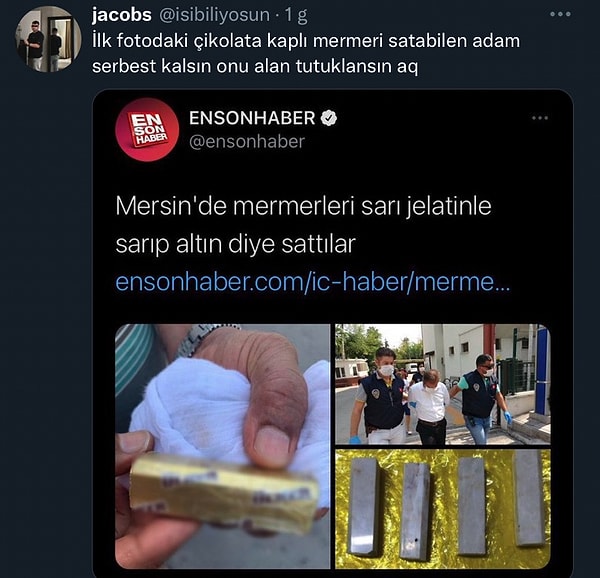The width and height of the screenshot is (600, 578).
Task: View photo of hand holding gold-wrapped bar
Action: point(223,446)
